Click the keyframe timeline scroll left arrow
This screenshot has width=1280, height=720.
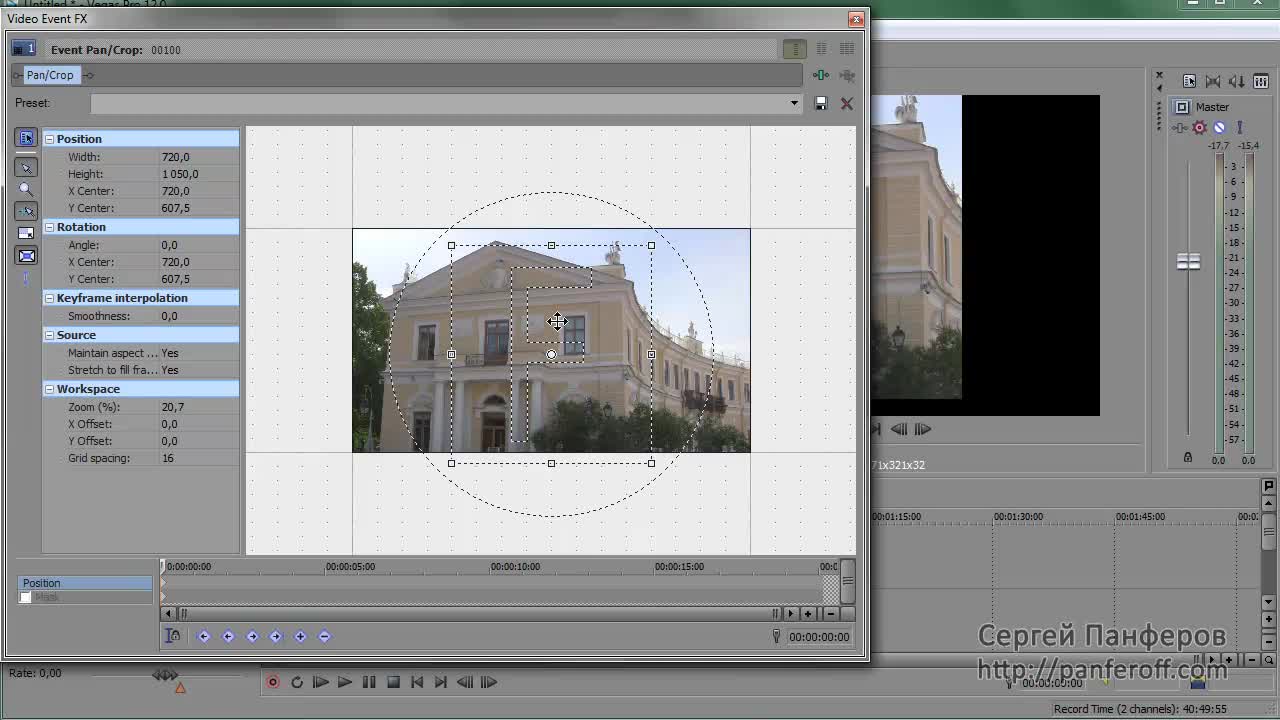(168, 614)
